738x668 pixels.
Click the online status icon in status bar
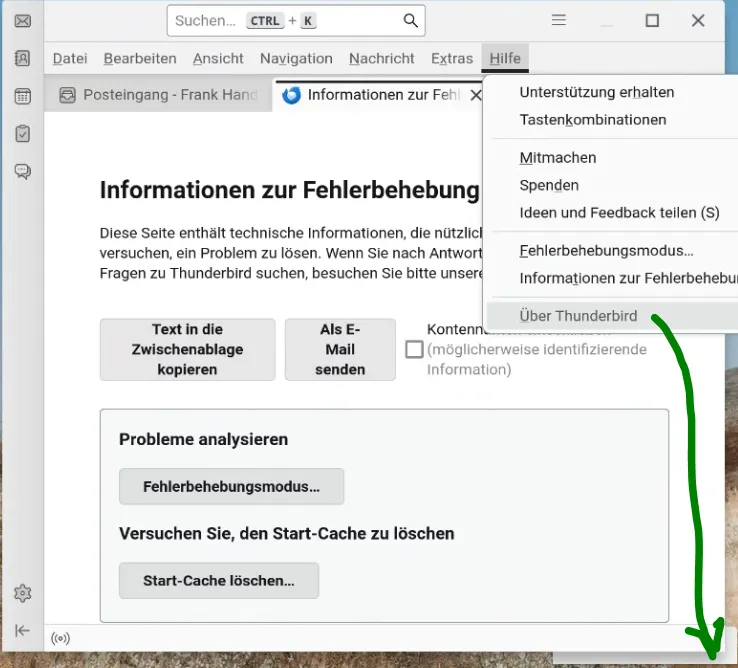[61, 638]
